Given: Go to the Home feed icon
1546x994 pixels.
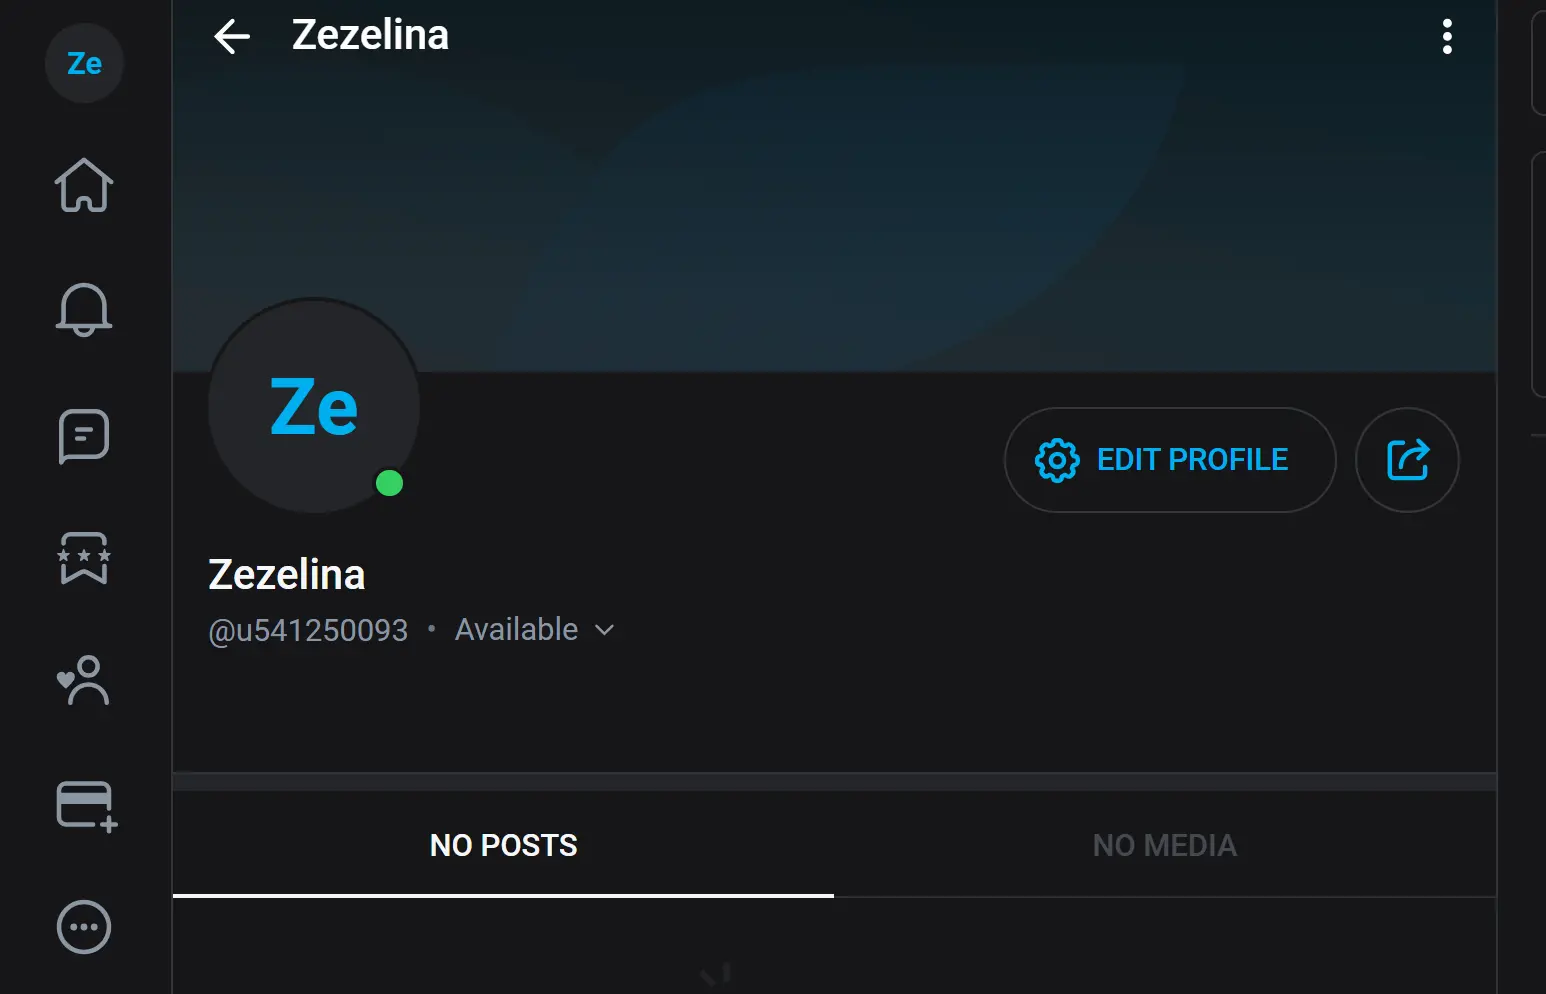Looking at the screenshot, I should 84,186.
